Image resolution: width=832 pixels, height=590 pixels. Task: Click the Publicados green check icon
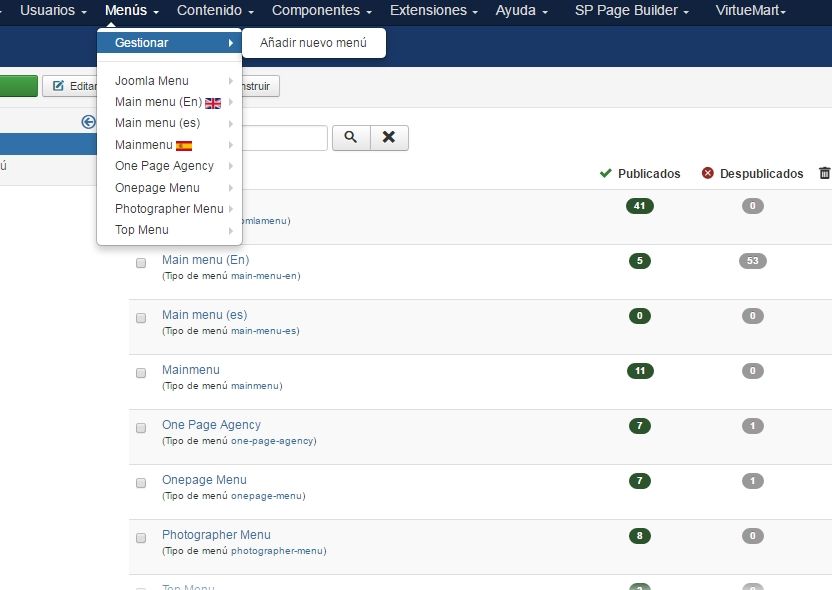pos(605,173)
